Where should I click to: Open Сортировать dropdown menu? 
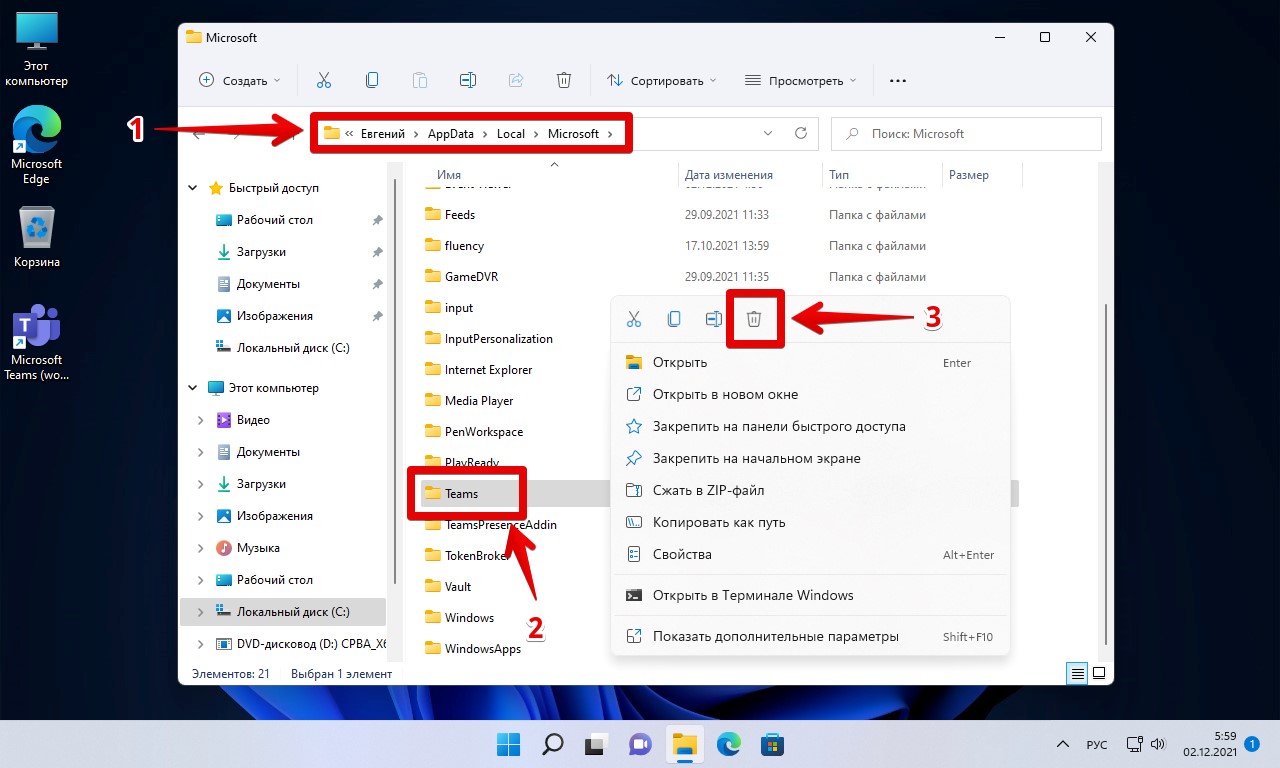tap(662, 80)
